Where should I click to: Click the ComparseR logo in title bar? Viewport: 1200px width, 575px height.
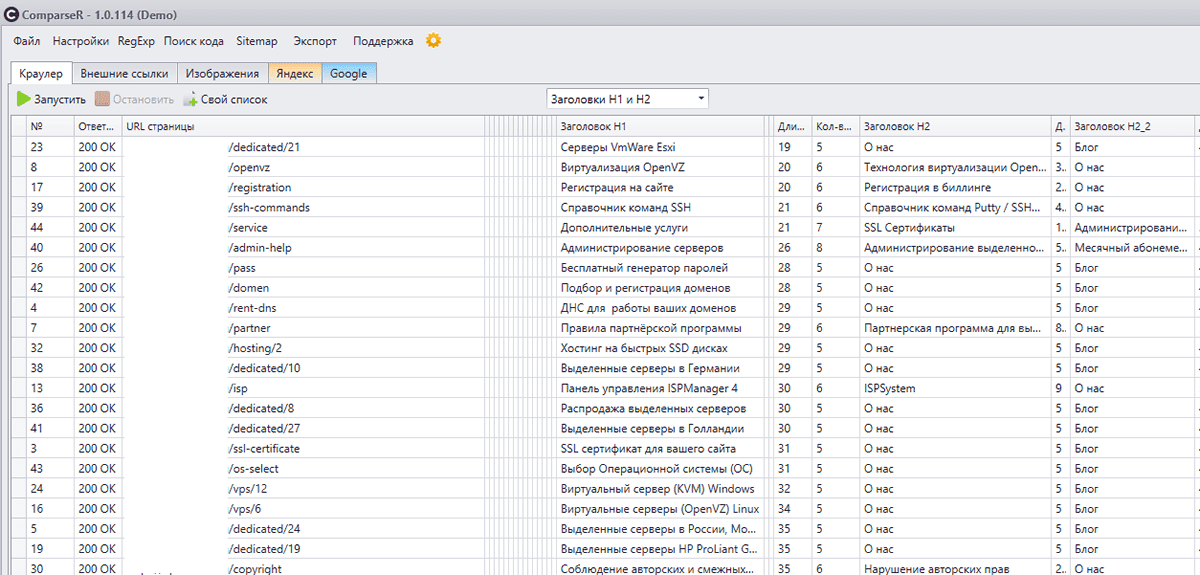[x=9, y=10]
